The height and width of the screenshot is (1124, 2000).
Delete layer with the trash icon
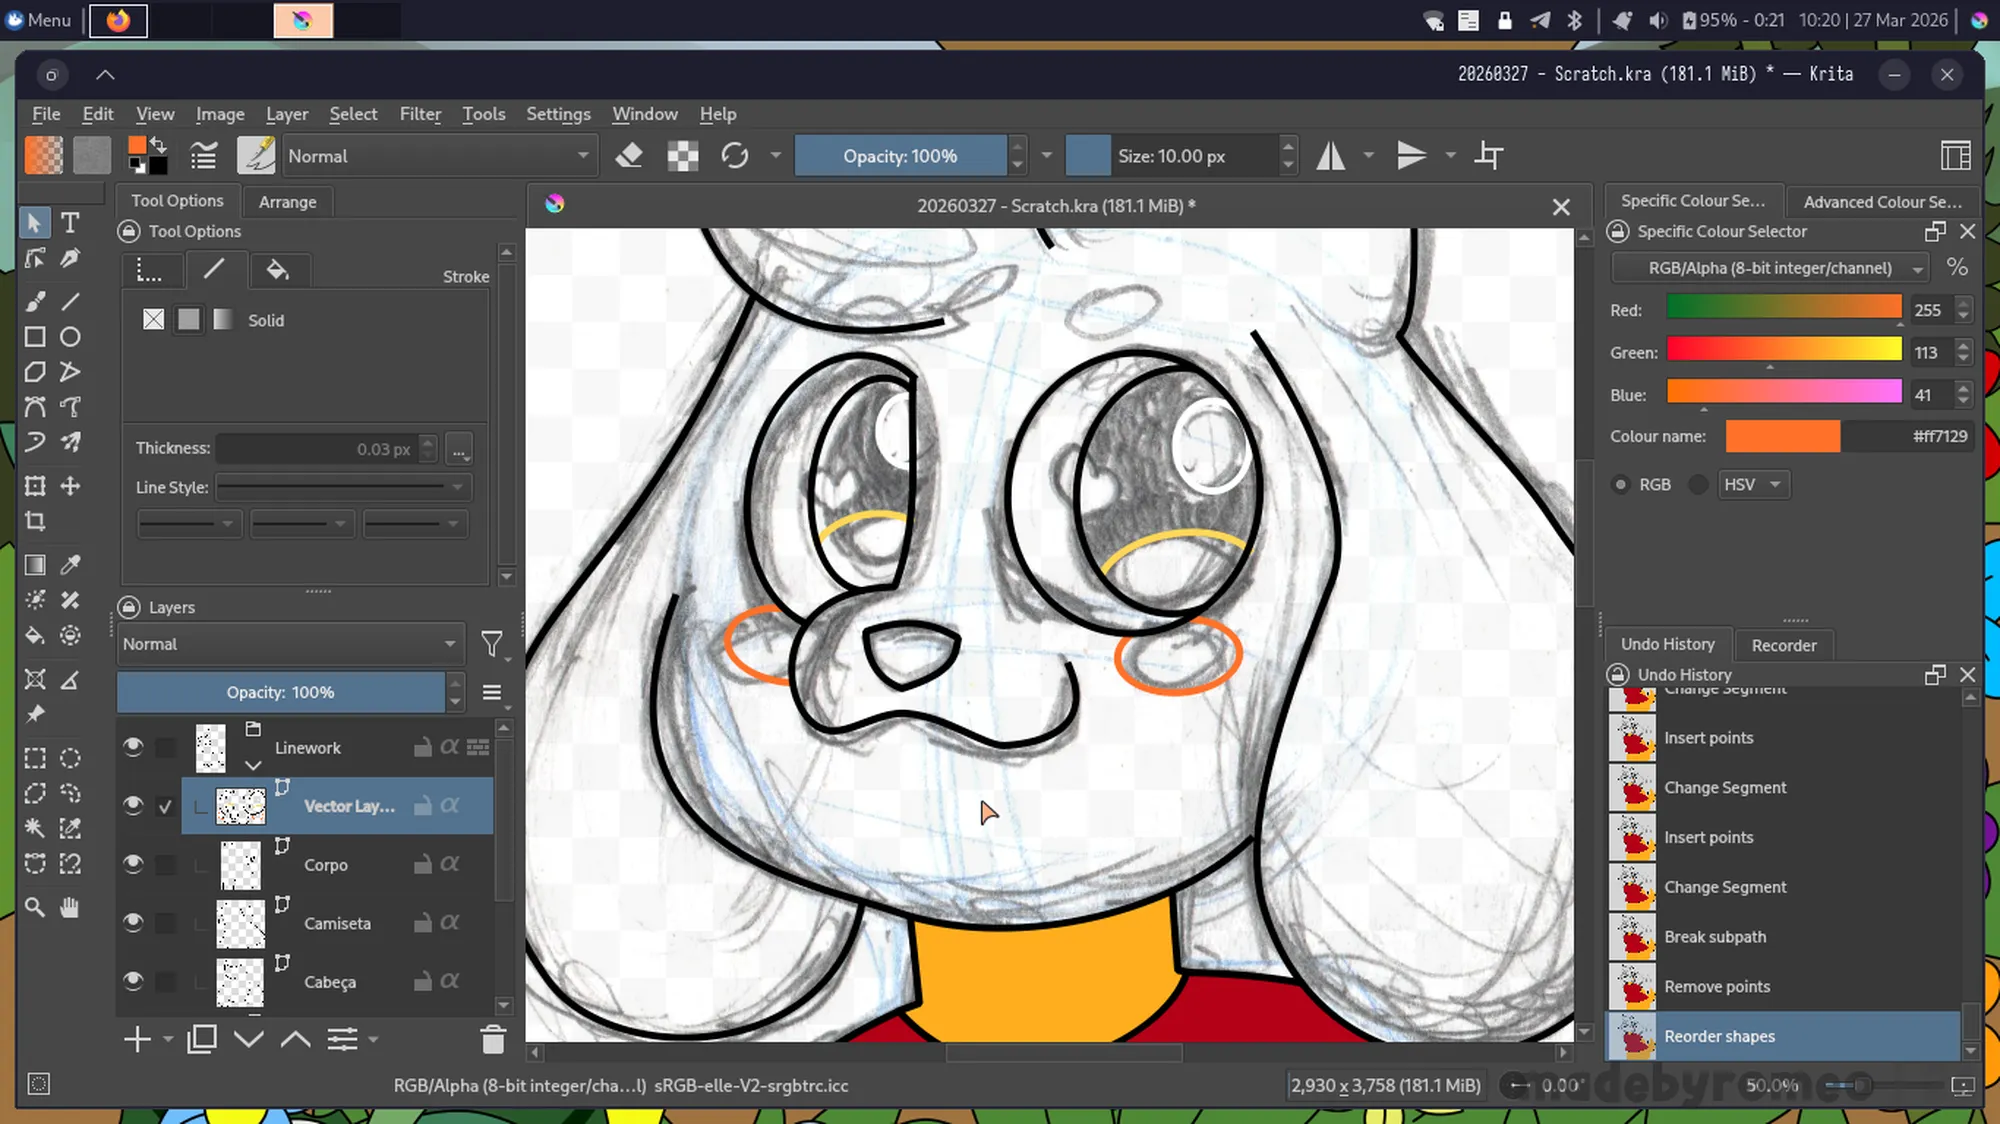(493, 1040)
